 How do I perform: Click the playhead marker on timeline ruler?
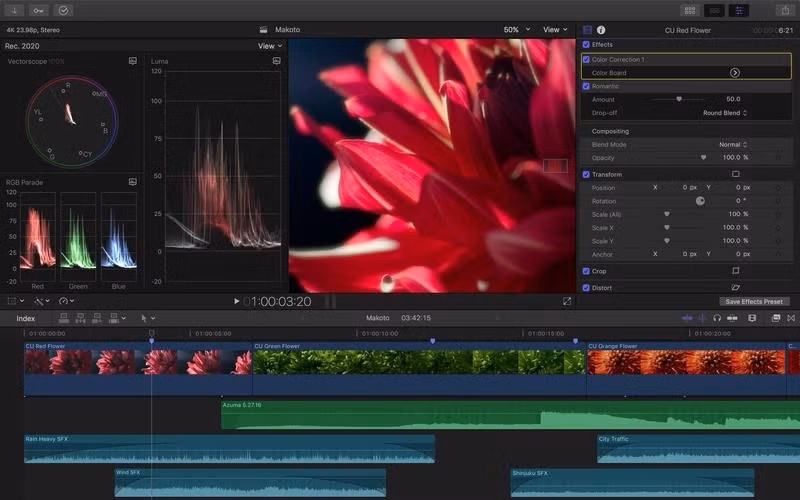click(x=152, y=333)
